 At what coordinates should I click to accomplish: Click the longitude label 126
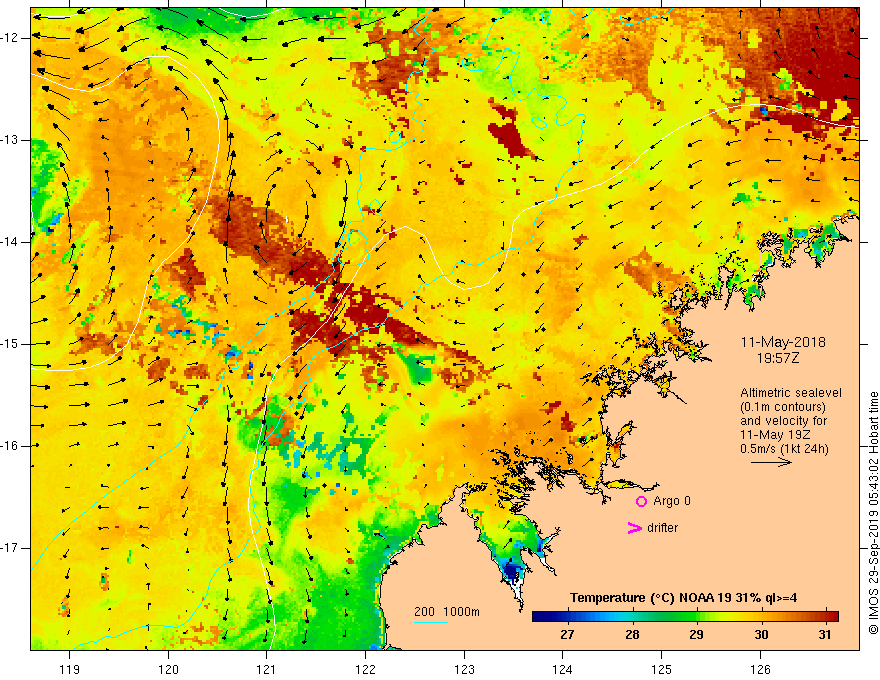tap(760, 669)
